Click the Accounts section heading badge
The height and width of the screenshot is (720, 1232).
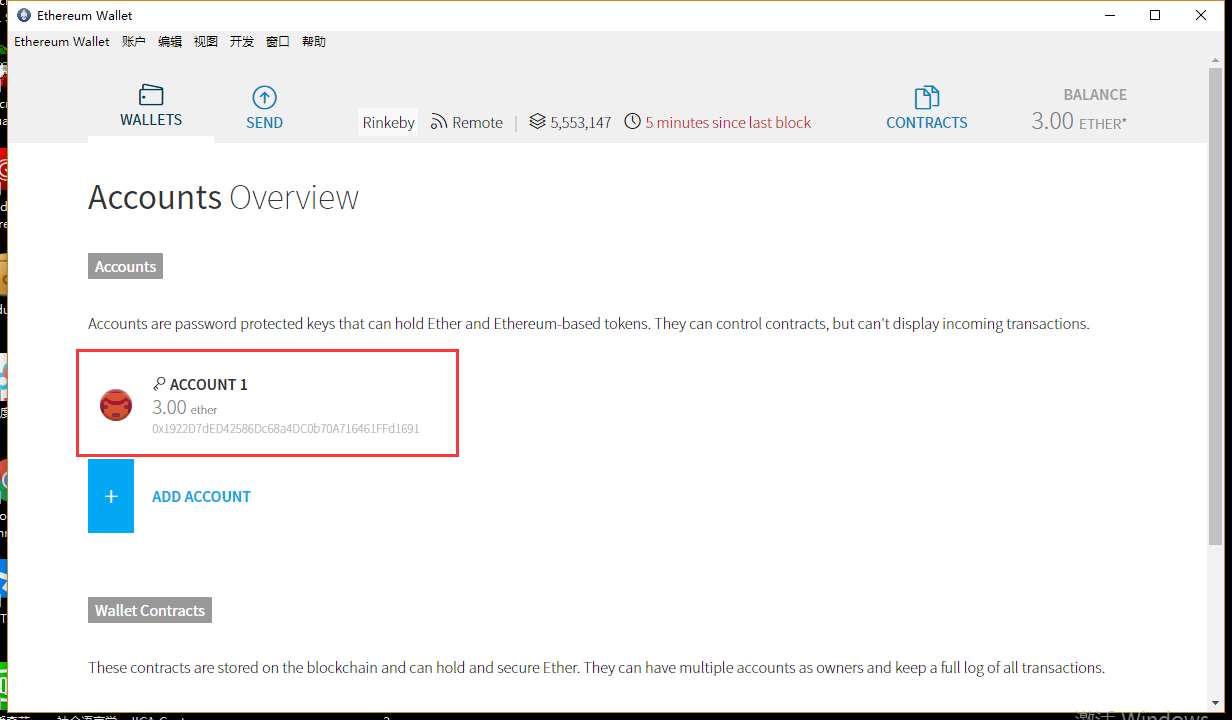coord(125,267)
